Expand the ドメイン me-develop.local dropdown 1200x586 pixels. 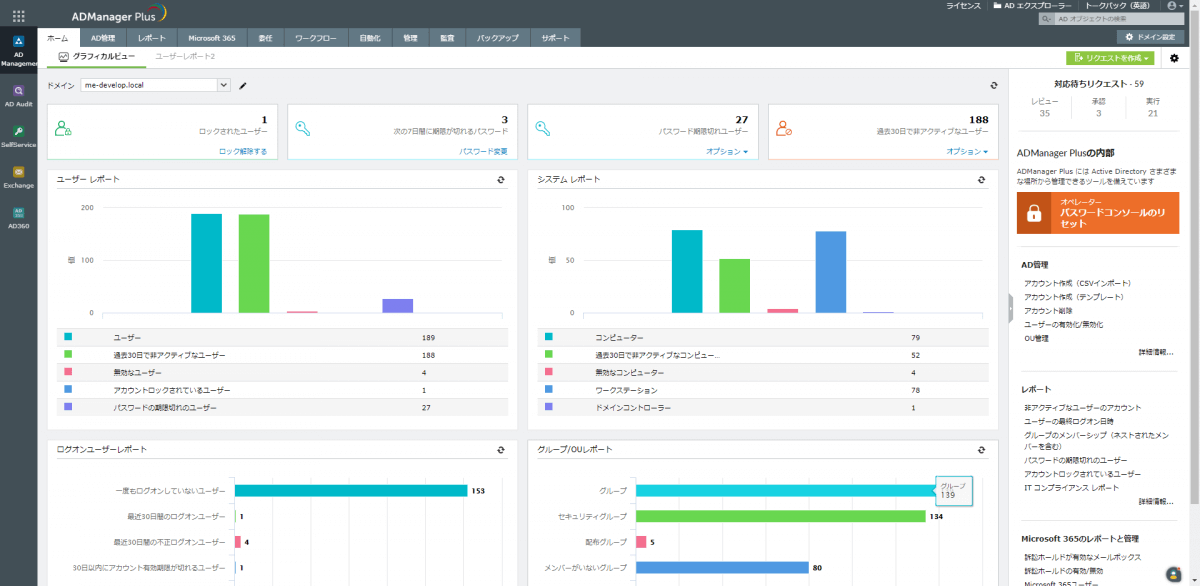(224, 85)
